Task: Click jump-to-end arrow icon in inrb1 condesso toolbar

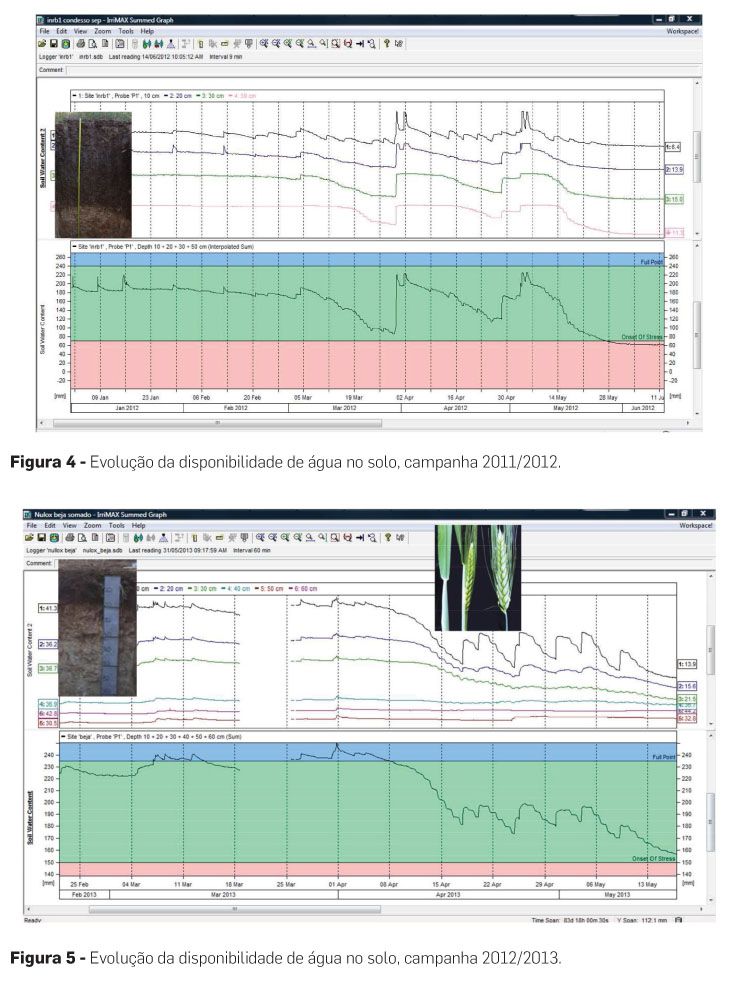Action: tap(360, 44)
